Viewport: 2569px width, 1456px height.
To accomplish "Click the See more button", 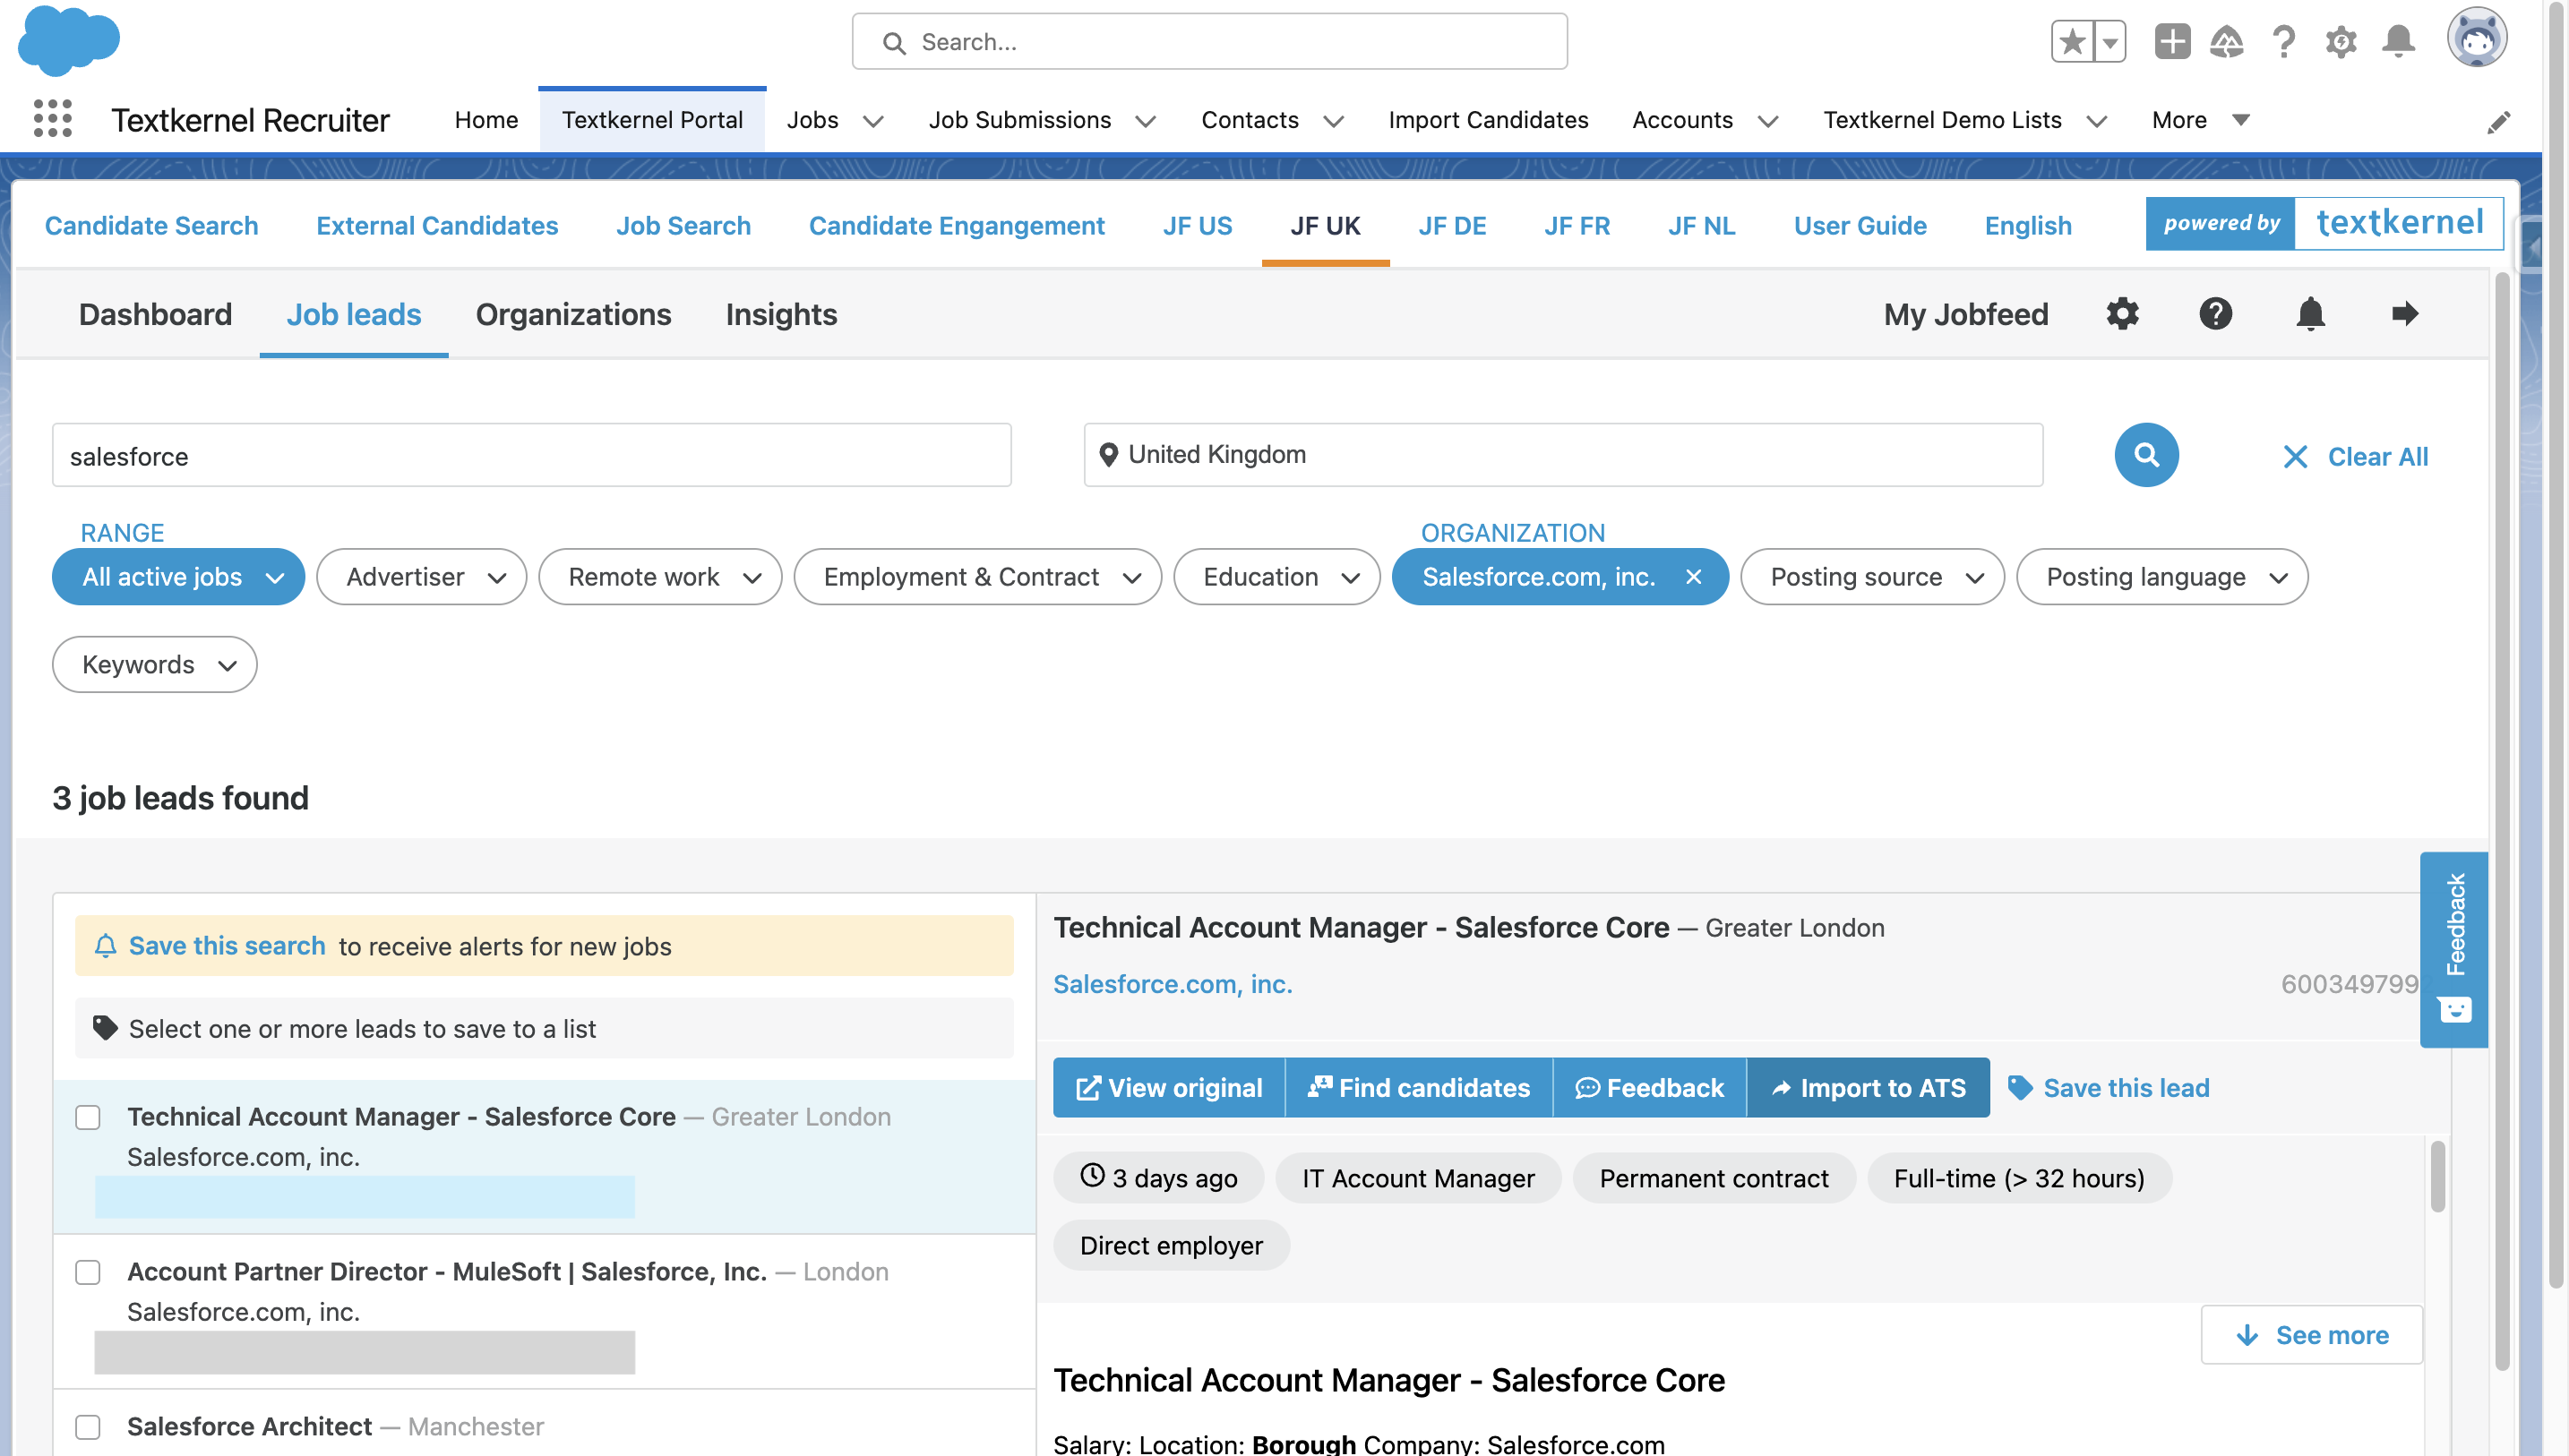I will click(2311, 1335).
